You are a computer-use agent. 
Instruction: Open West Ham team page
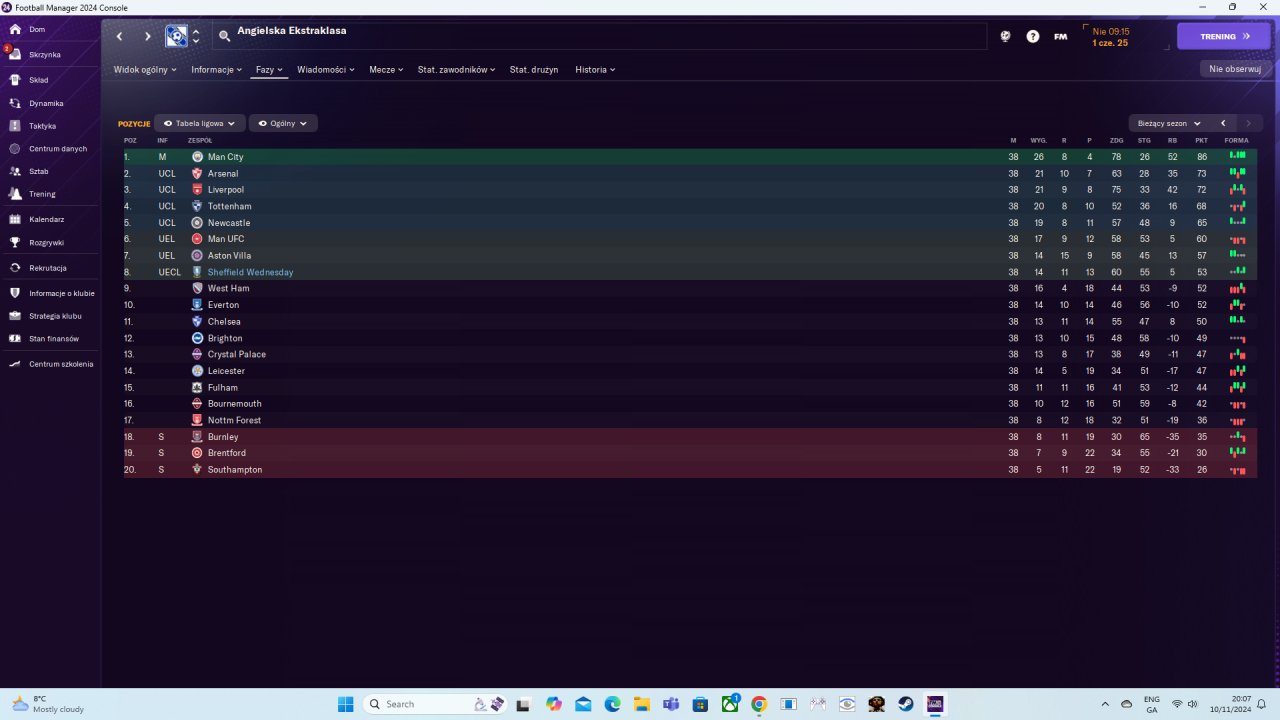click(x=229, y=289)
